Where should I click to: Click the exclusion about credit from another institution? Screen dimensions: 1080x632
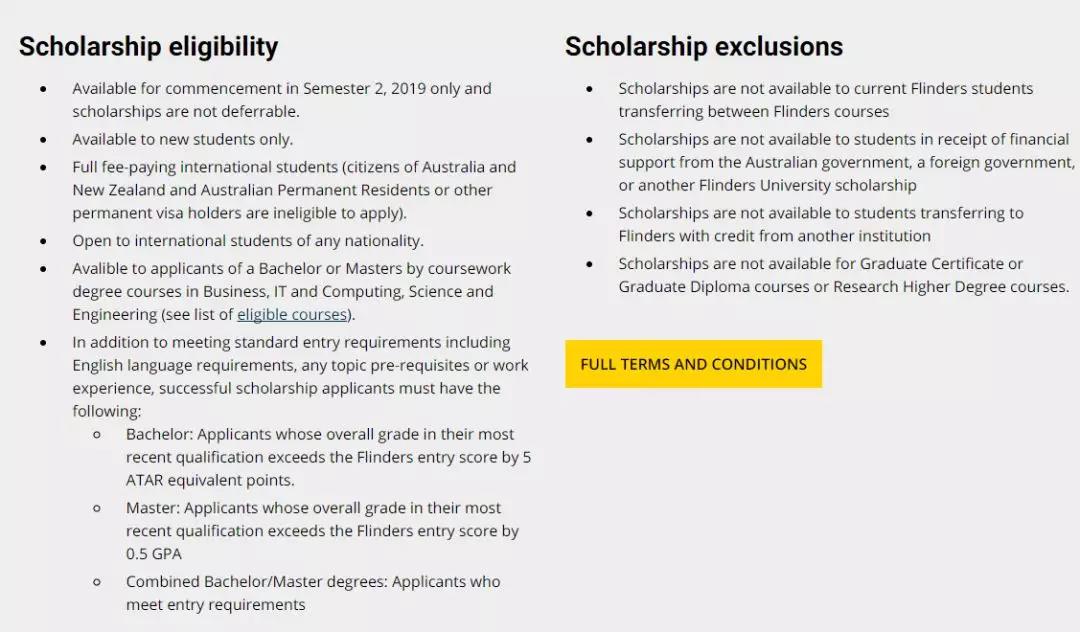click(x=821, y=224)
